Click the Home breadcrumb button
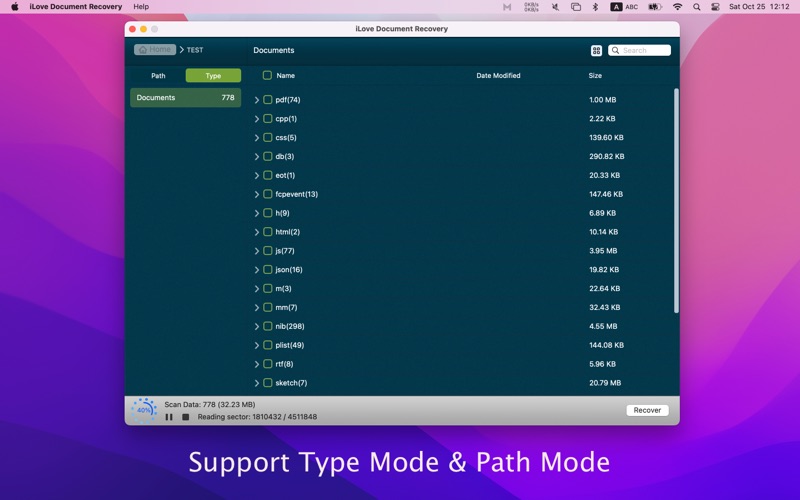Image resolution: width=800 pixels, height=500 pixels. [155, 49]
